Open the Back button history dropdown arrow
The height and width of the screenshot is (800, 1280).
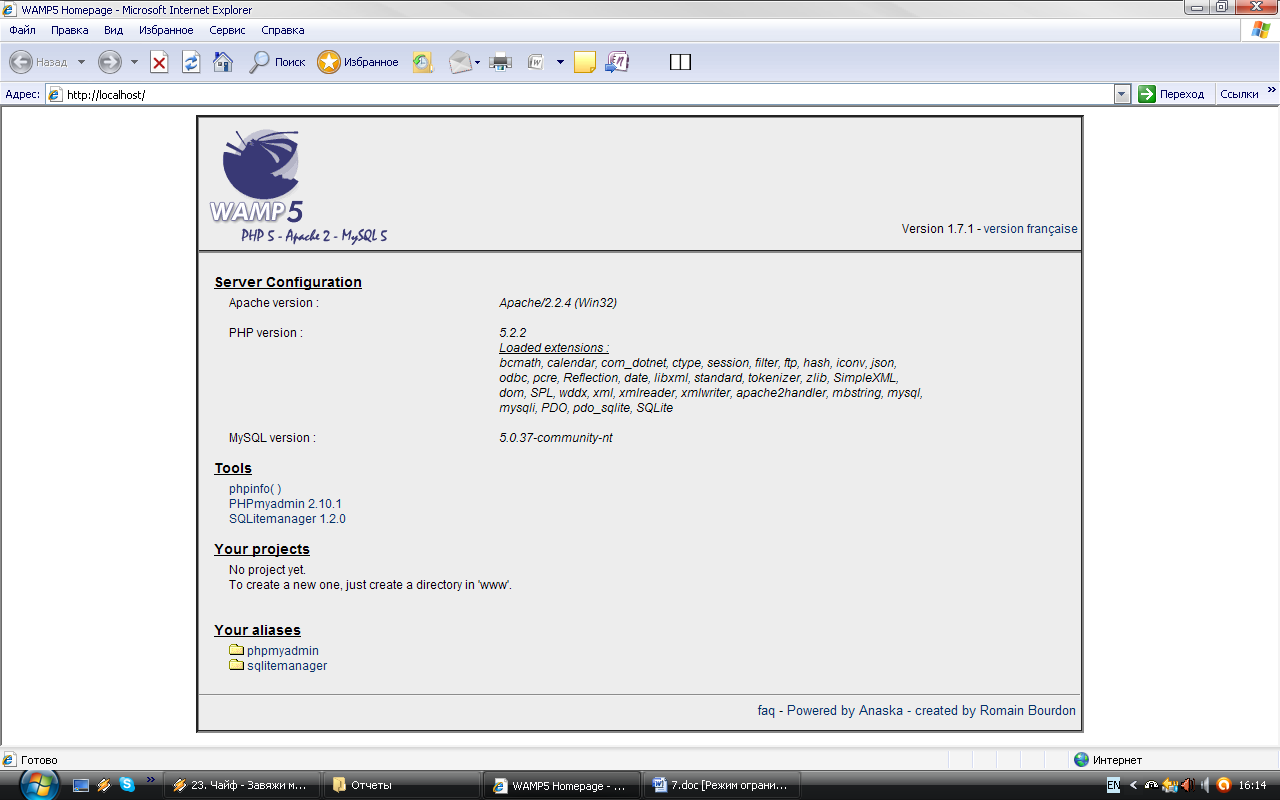[x=81, y=62]
